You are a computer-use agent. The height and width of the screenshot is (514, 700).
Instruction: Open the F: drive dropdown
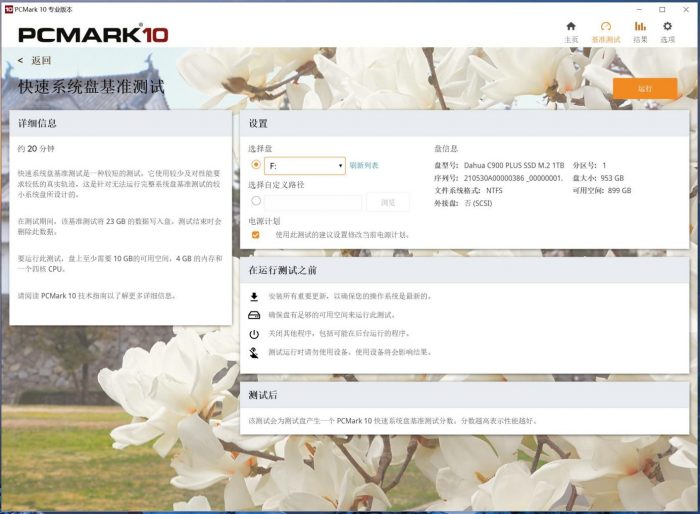[x=305, y=165]
